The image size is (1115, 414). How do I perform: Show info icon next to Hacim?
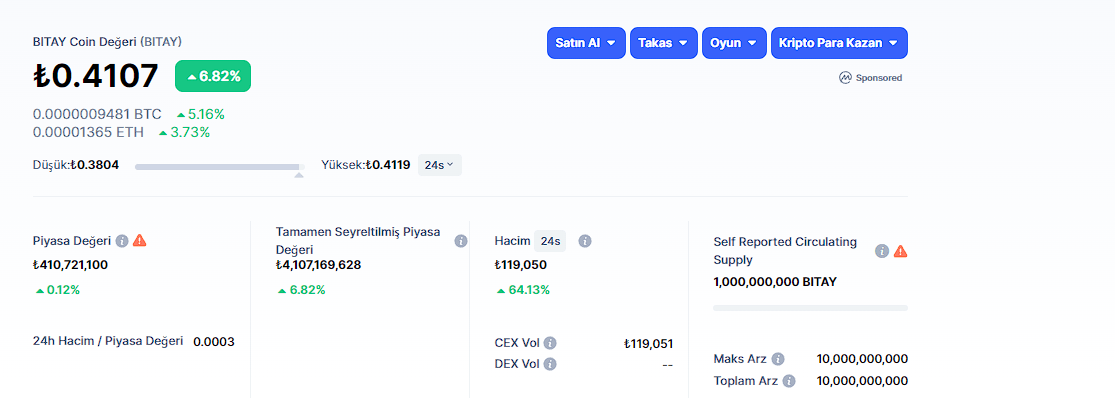[x=585, y=241]
